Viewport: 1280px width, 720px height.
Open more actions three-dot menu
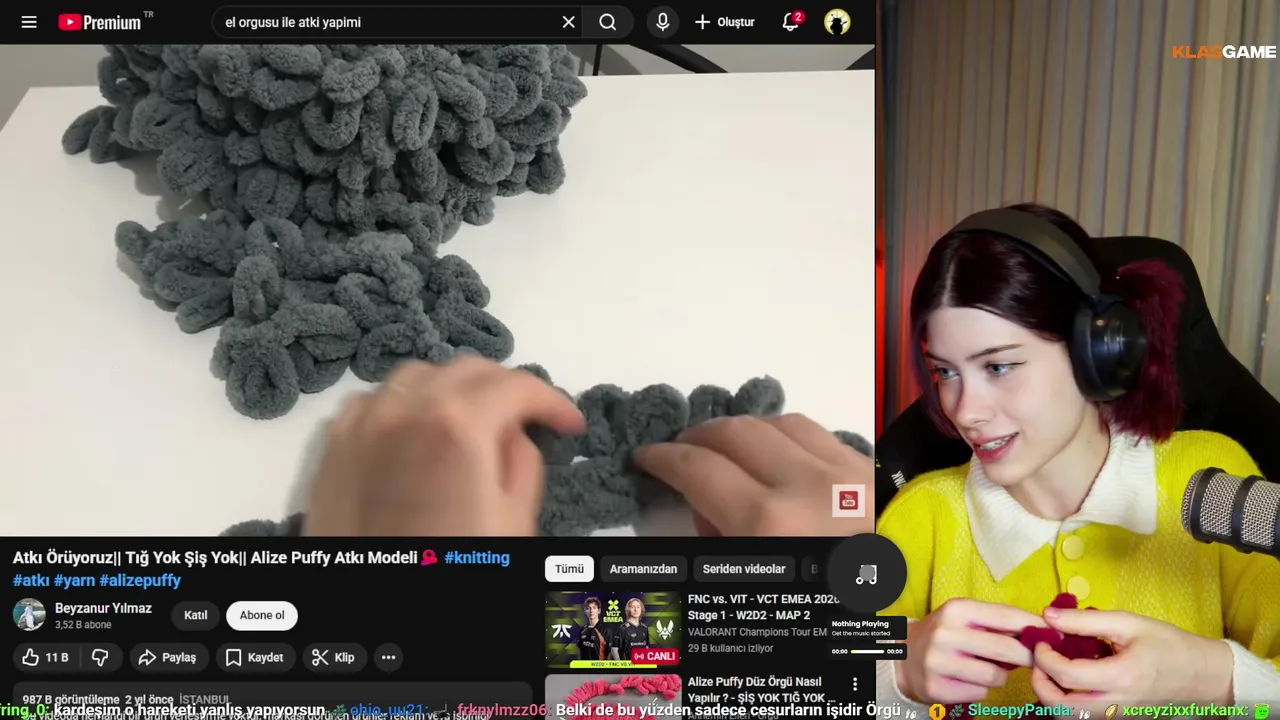pyautogui.click(x=388, y=657)
